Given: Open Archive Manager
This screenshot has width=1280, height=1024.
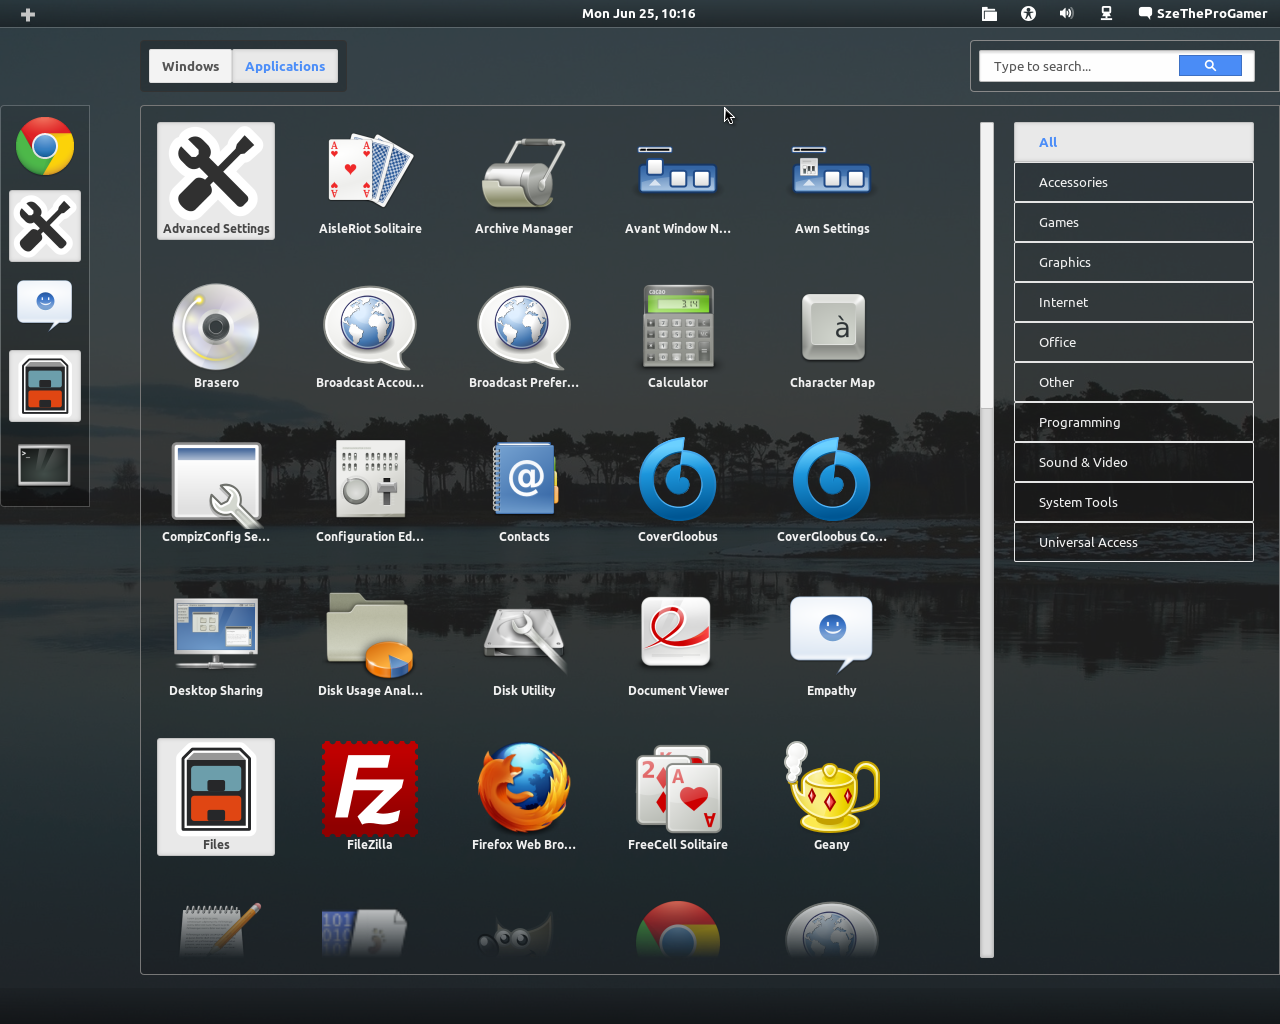Looking at the screenshot, I should click(x=524, y=181).
